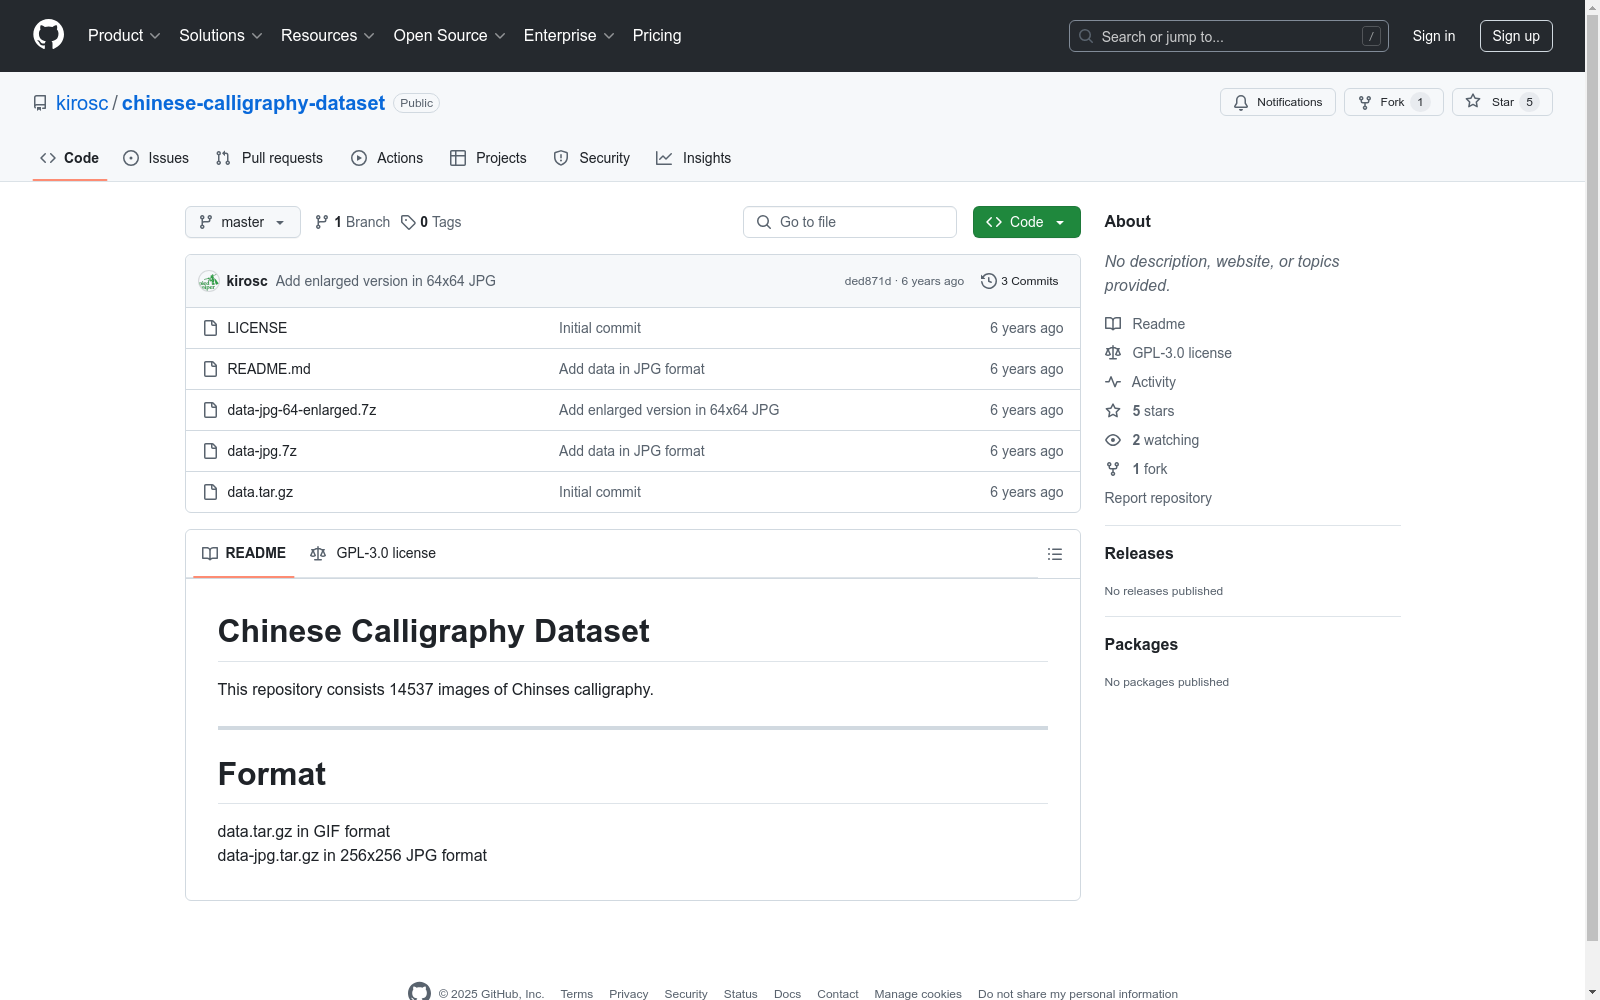The width and height of the screenshot is (1600, 1000).
Task: Open 'Add enlarged version in 64x64 JPG' in the data-jpg-64-enlarged.7z row
Action: (669, 410)
